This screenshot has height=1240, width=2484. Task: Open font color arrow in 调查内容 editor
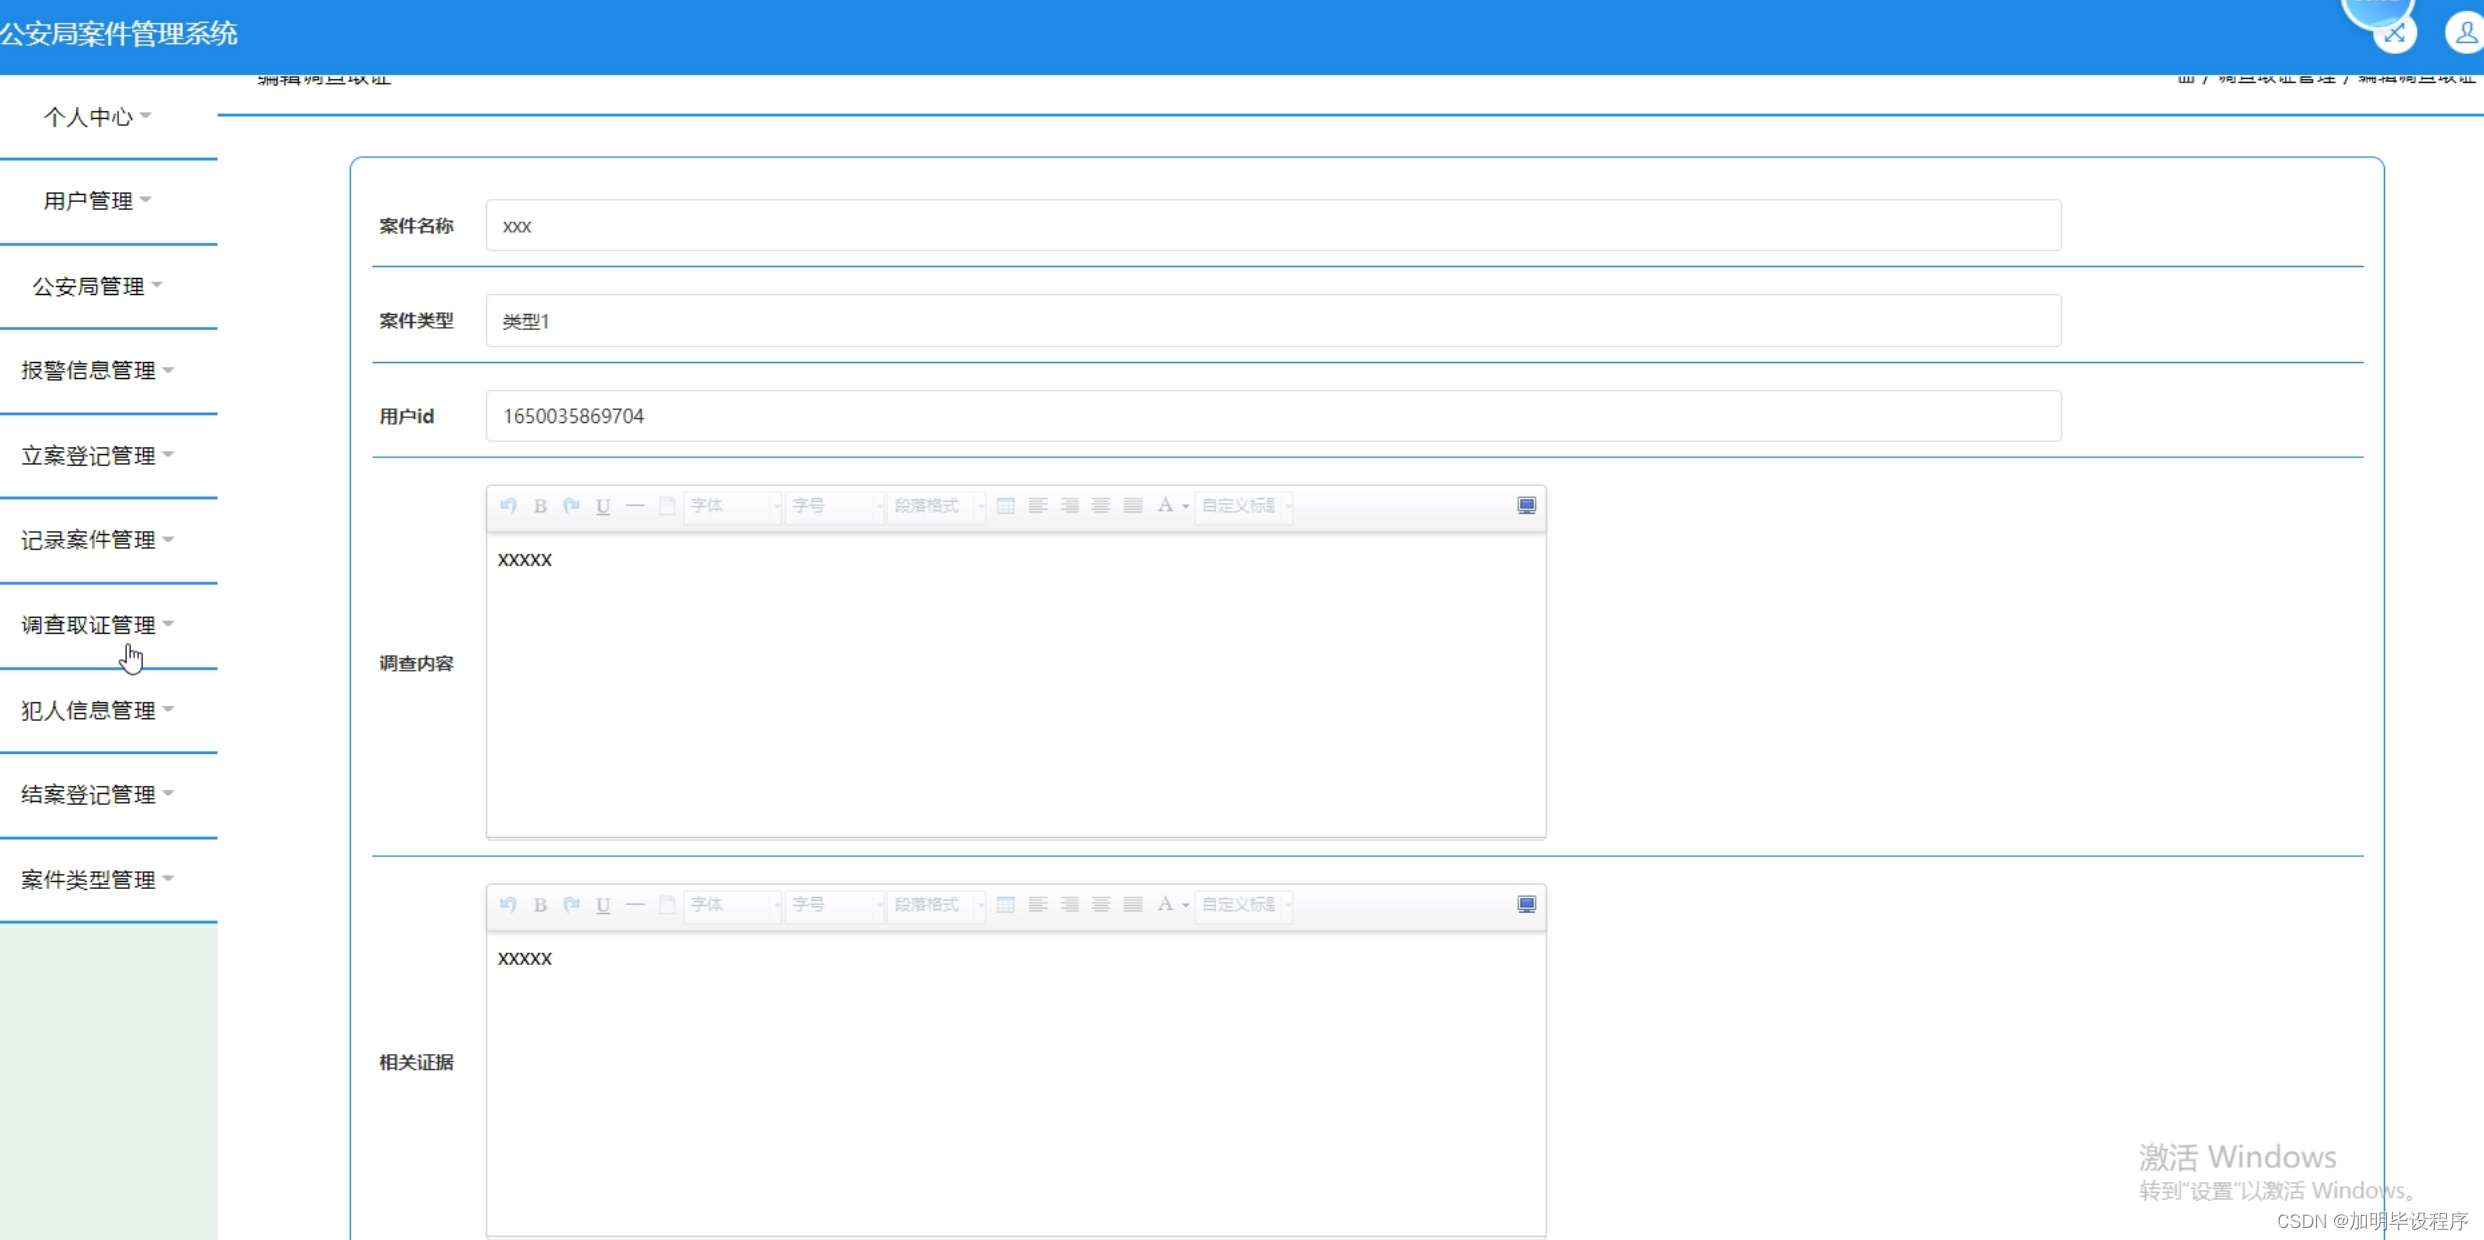(1186, 507)
